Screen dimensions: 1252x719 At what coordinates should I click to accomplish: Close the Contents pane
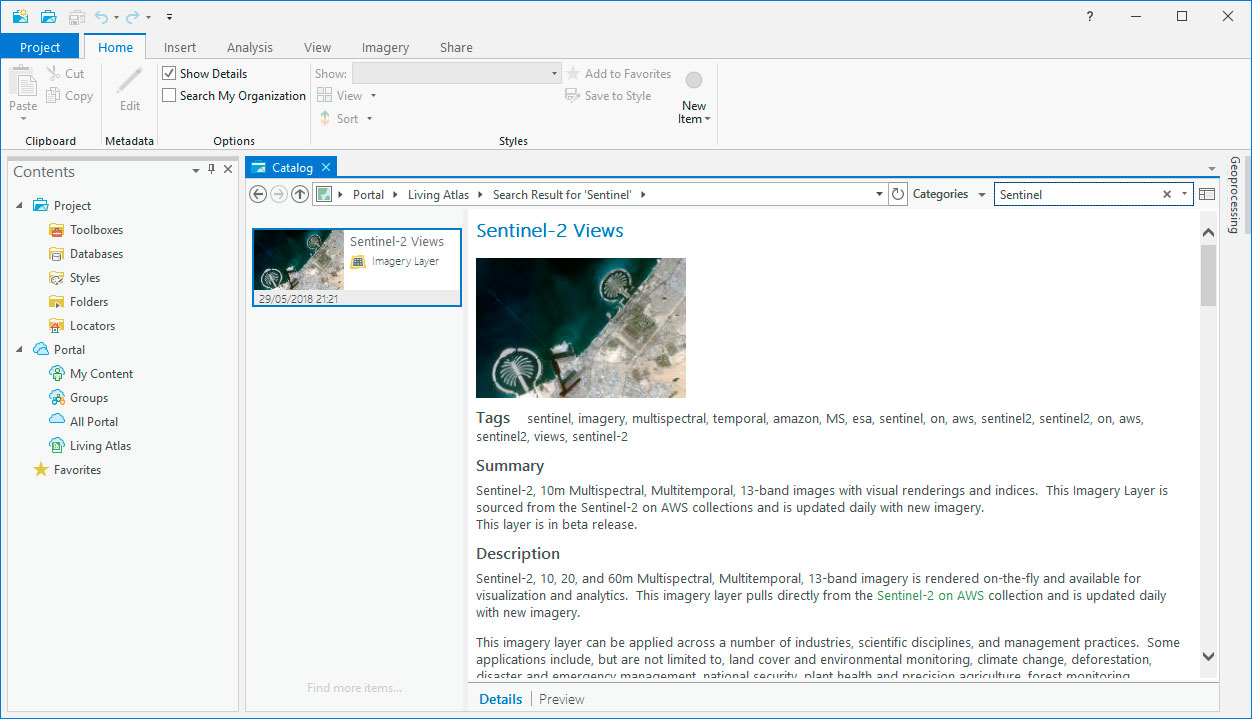pyautogui.click(x=228, y=171)
